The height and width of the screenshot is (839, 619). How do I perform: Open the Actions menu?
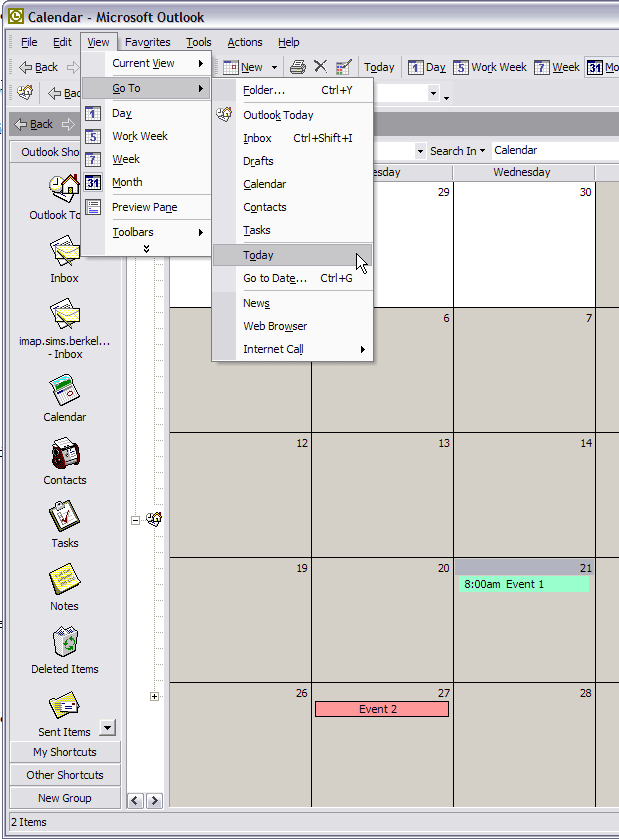245,42
